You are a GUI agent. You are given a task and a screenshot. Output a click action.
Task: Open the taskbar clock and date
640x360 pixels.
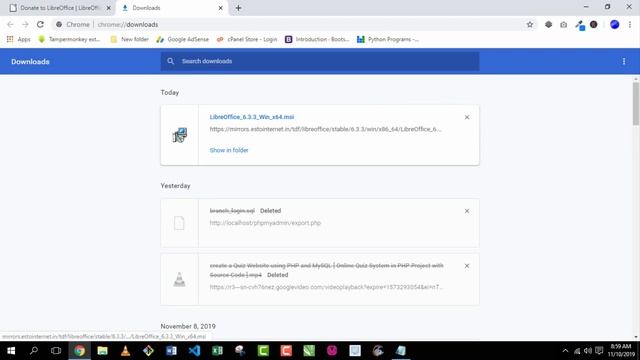click(x=621, y=351)
